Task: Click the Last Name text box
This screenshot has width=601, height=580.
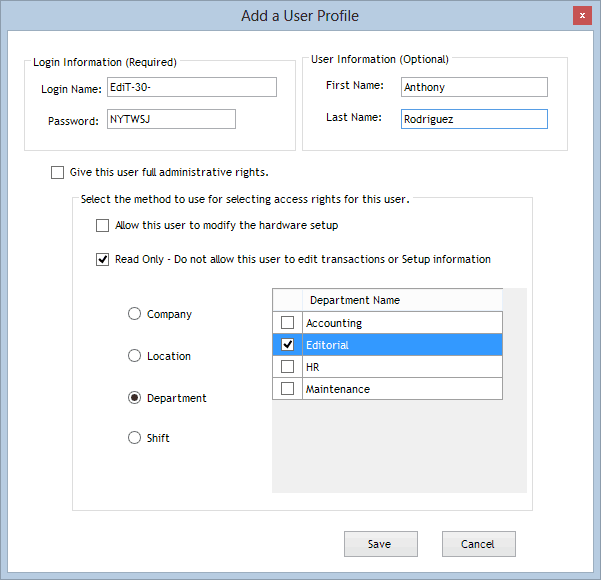Action: coord(474,119)
